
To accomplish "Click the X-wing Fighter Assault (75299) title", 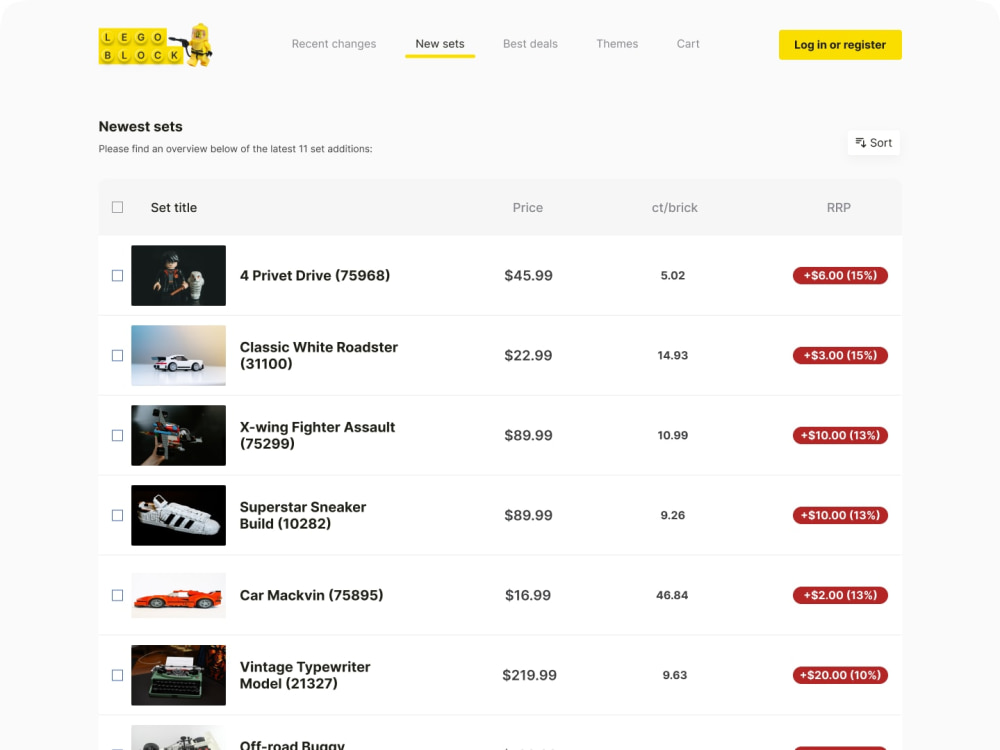I will click(318, 435).
